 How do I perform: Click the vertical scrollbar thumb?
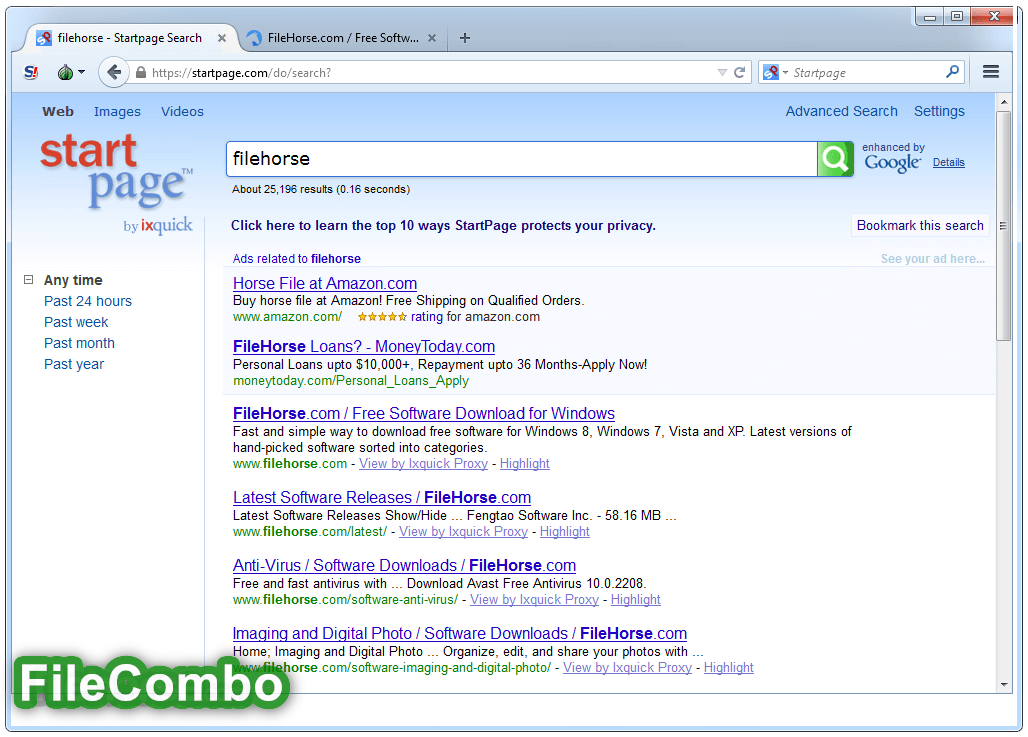pos(1004,226)
